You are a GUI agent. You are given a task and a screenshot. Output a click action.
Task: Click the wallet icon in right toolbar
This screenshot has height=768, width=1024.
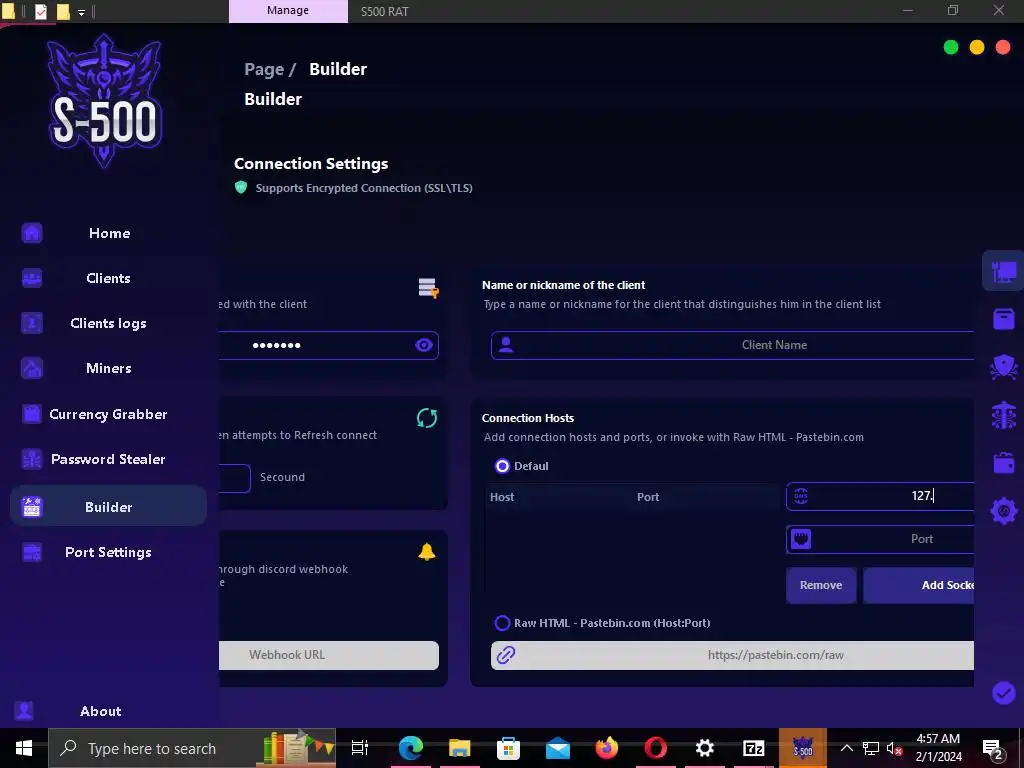click(x=1004, y=463)
